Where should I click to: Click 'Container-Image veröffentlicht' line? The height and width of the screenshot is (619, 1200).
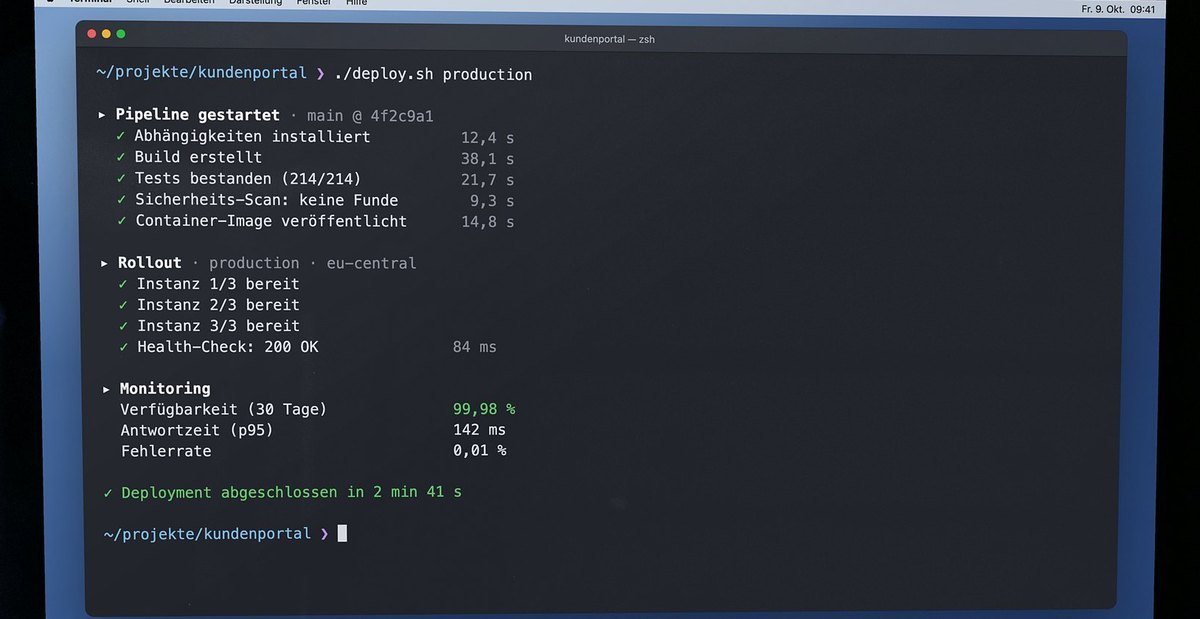271,221
